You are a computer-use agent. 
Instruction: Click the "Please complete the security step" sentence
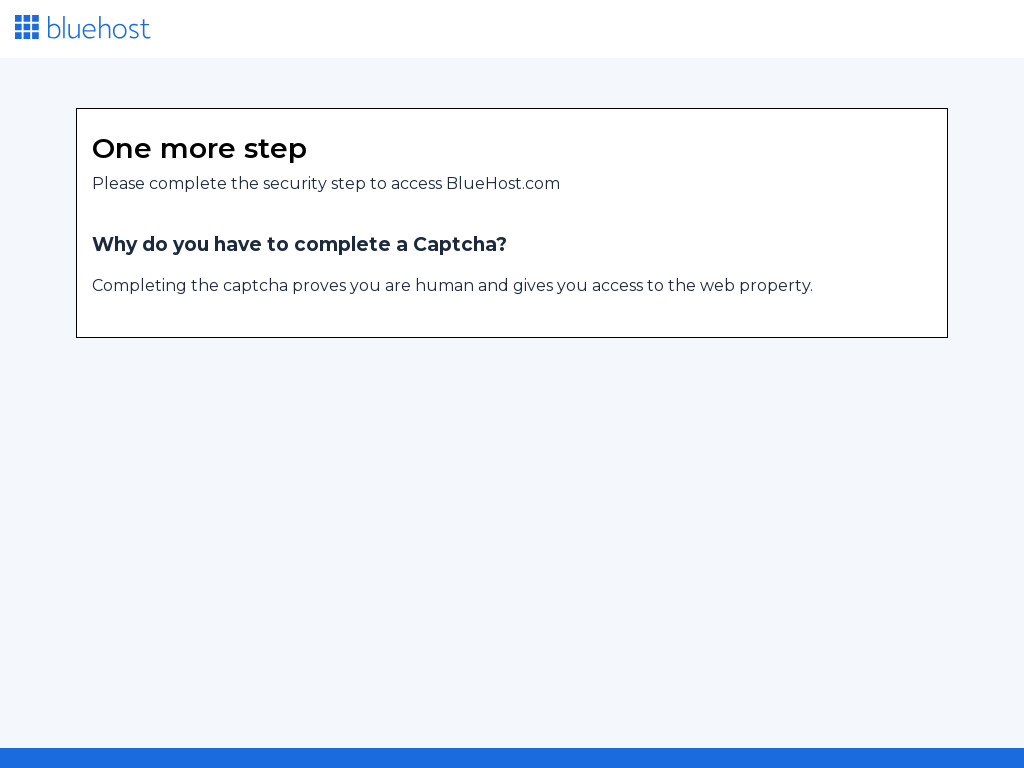coord(325,184)
